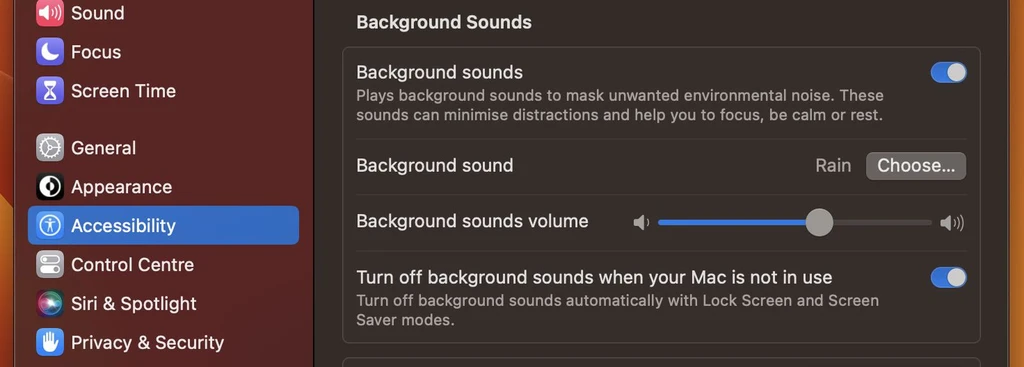Click the Appearance half-circle icon
Viewport: 1024px width, 367px height.
click(50, 187)
